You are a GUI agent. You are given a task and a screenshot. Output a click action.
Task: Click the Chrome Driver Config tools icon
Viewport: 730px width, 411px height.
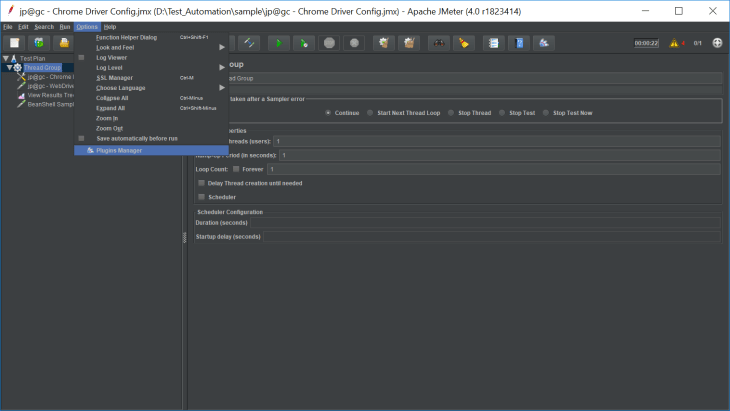point(21,77)
